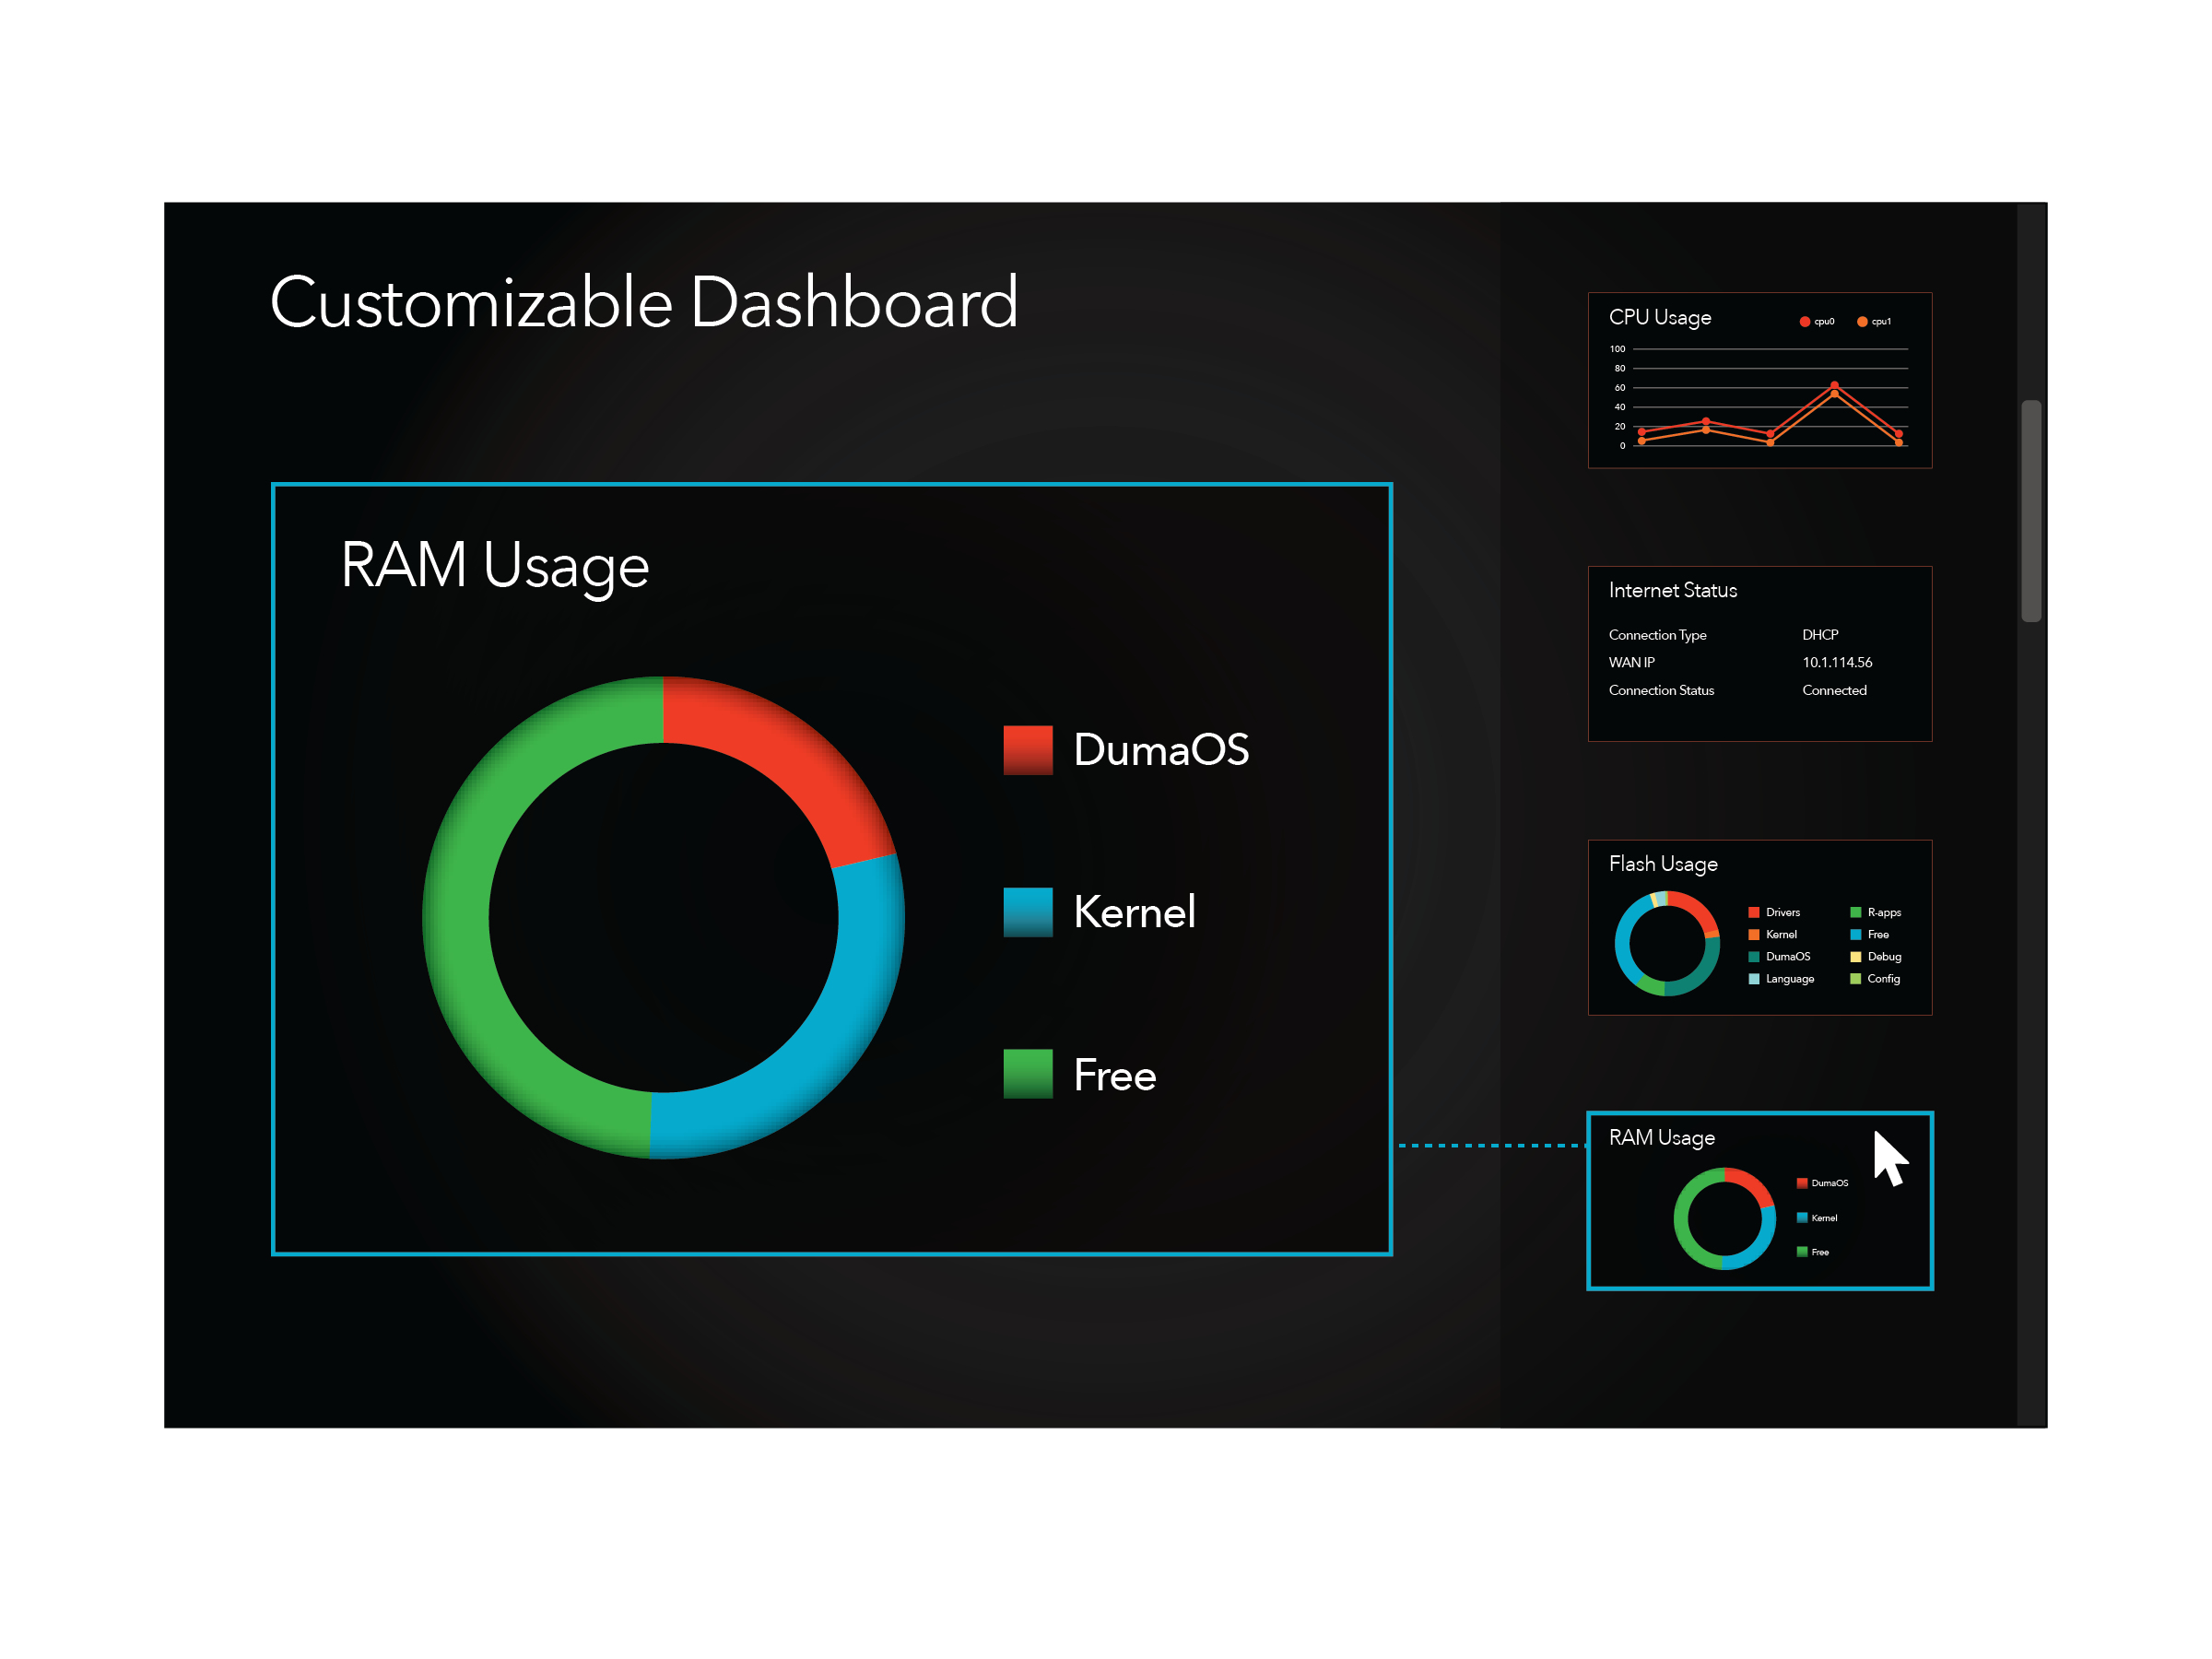Click the Kernel legend swatch in Flash Usage

[1754, 934]
